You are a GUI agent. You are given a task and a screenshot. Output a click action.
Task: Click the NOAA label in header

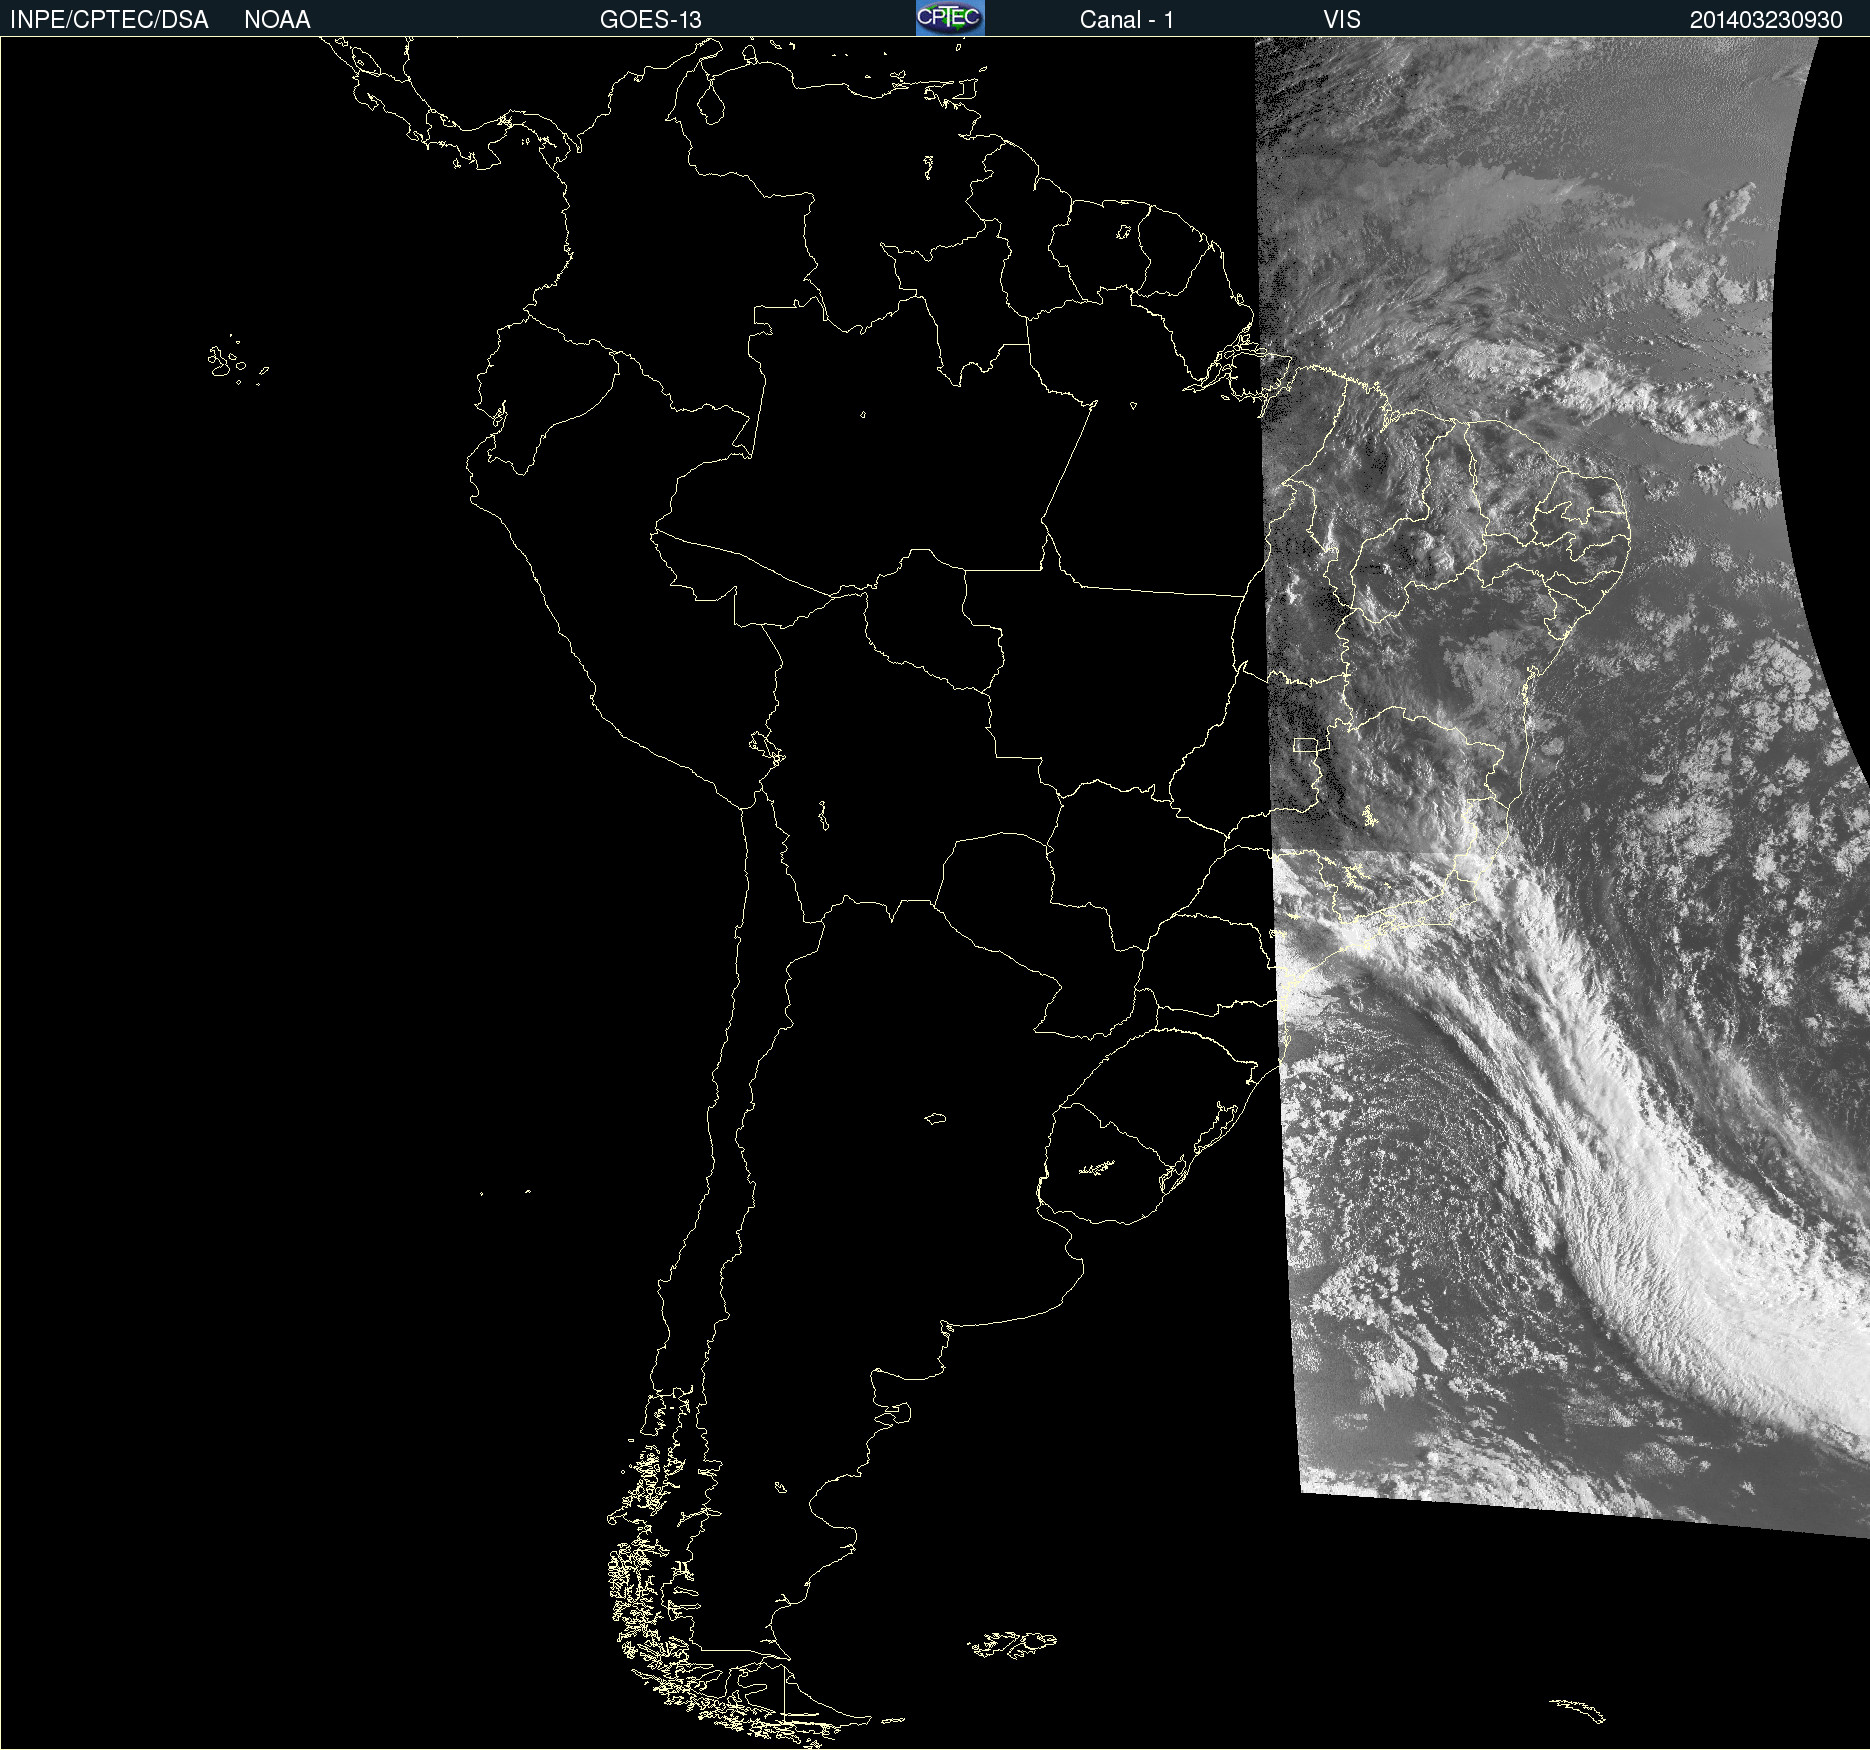pos(277,20)
